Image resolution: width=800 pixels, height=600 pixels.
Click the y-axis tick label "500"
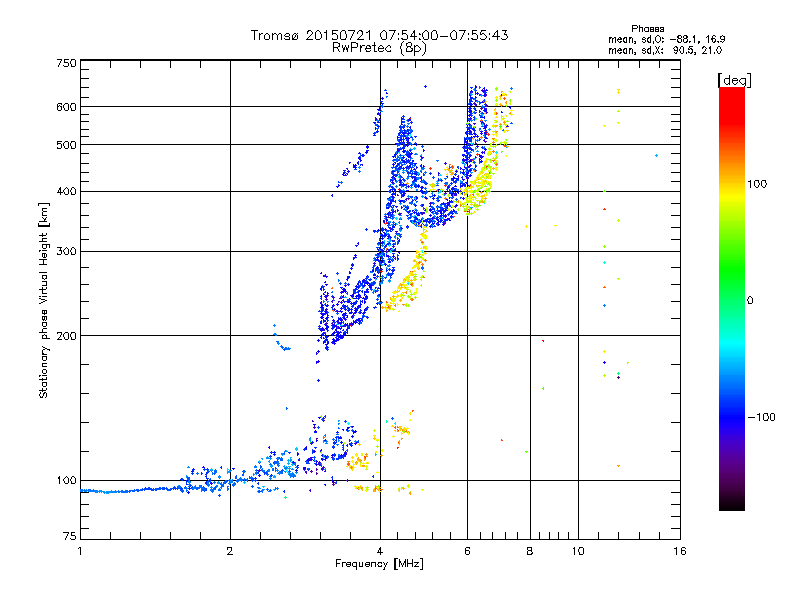tap(67, 145)
